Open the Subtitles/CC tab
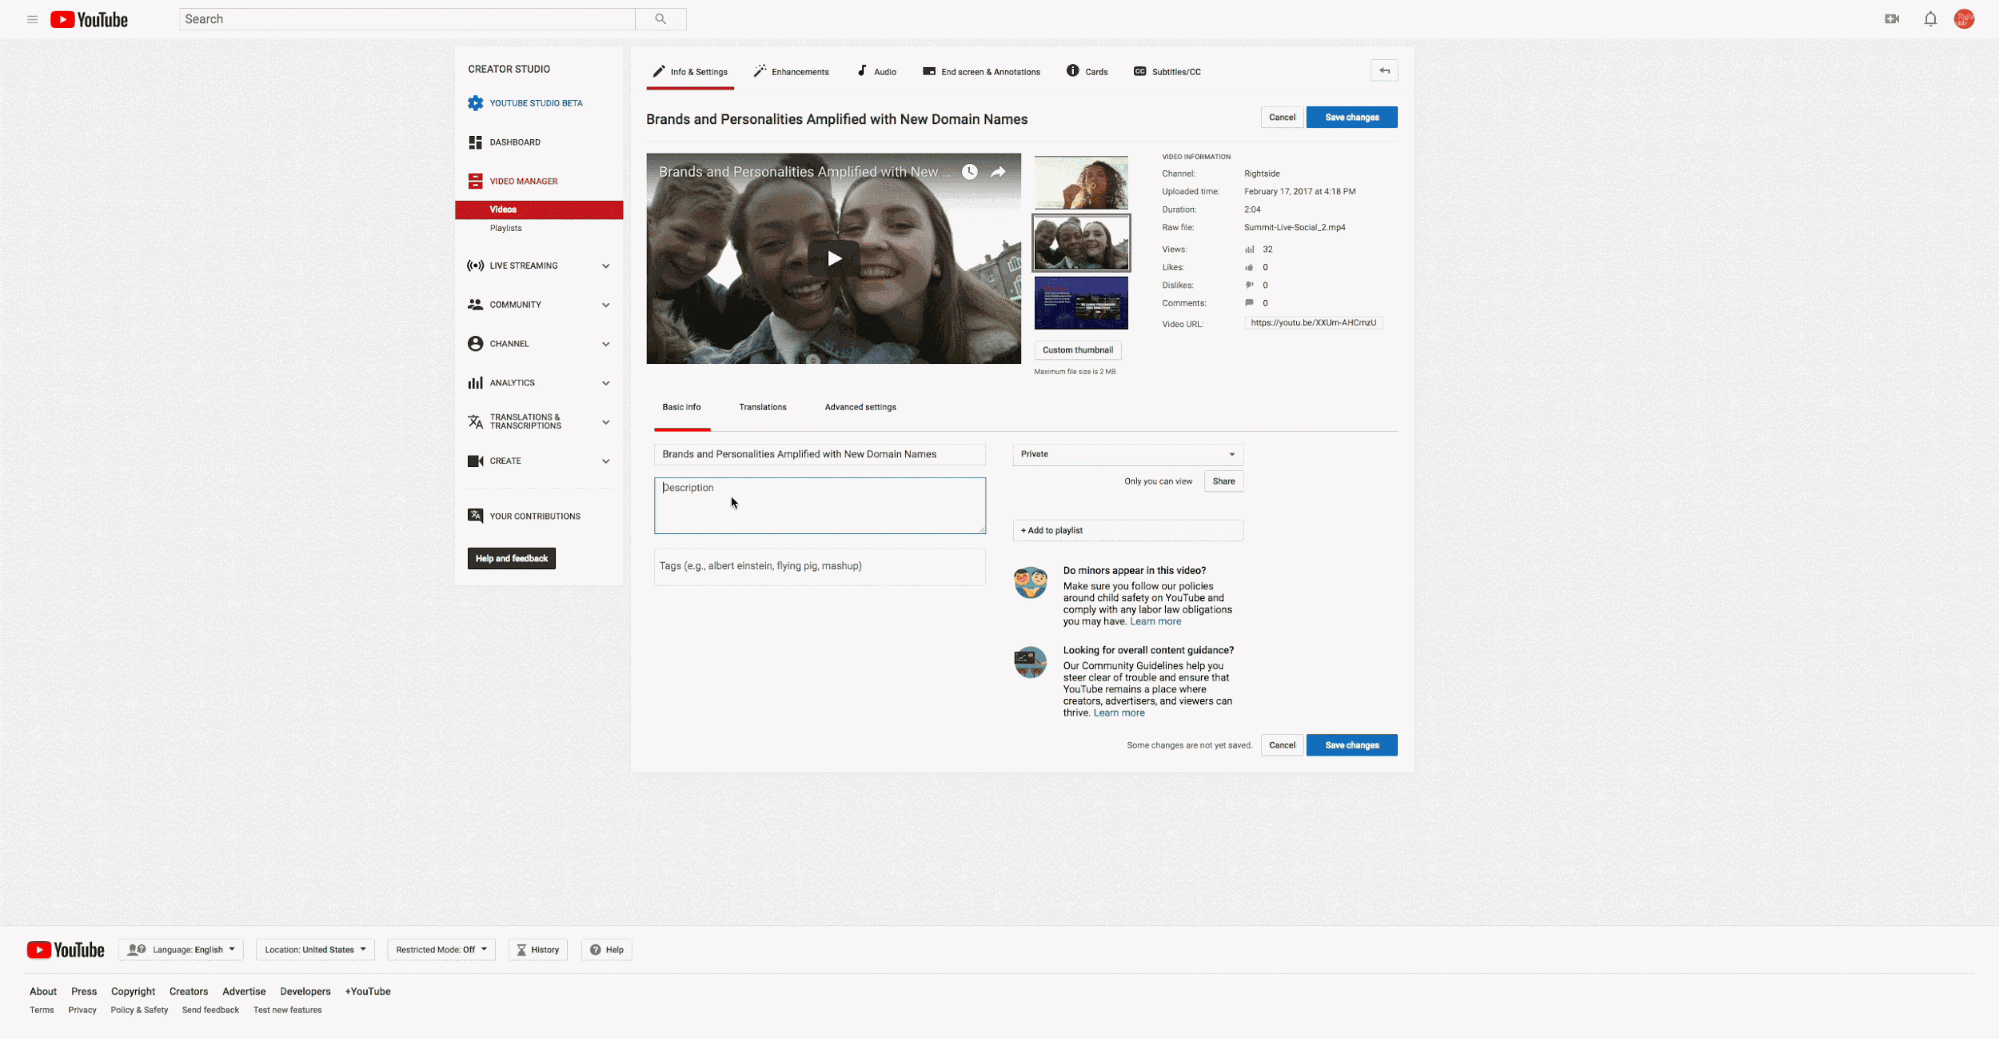This screenshot has width=1999, height=1039. [x=1166, y=71]
